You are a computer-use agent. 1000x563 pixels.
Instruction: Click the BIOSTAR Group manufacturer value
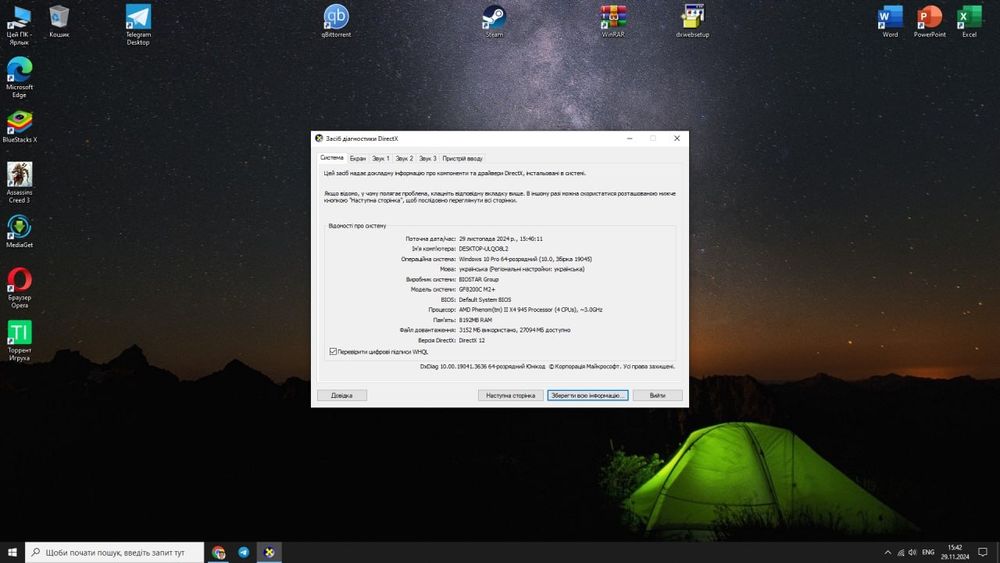click(x=479, y=279)
